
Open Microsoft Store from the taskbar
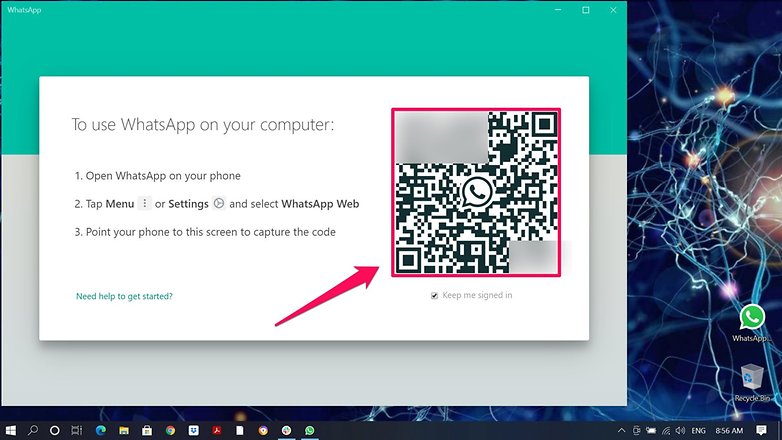point(147,430)
